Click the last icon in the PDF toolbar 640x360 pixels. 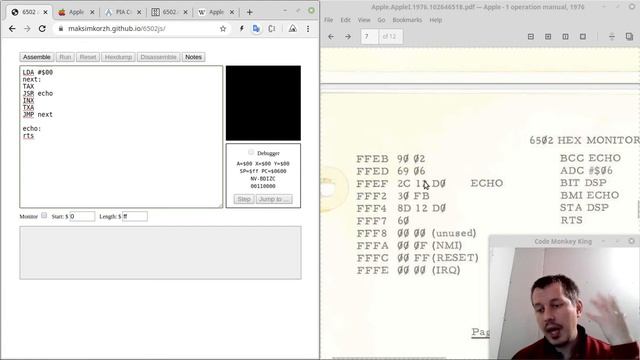pos(629,37)
